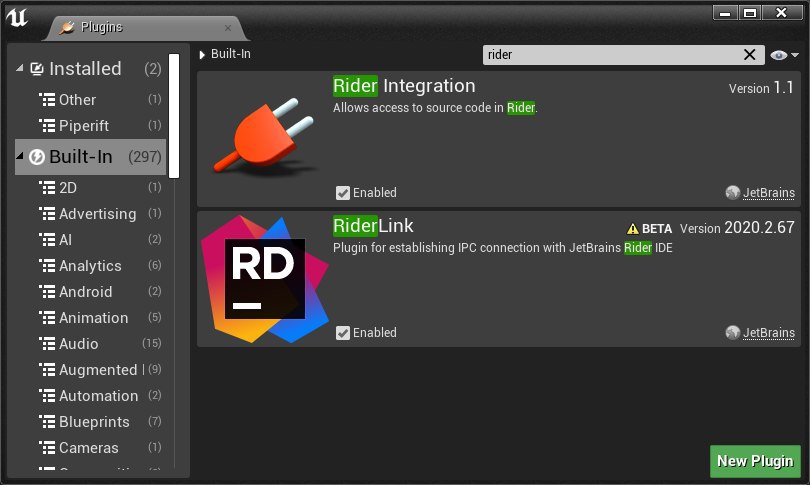The width and height of the screenshot is (810, 485).
Task: Toggle Enabled checkbox for Rider Integration
Action: tap(342, 193)
